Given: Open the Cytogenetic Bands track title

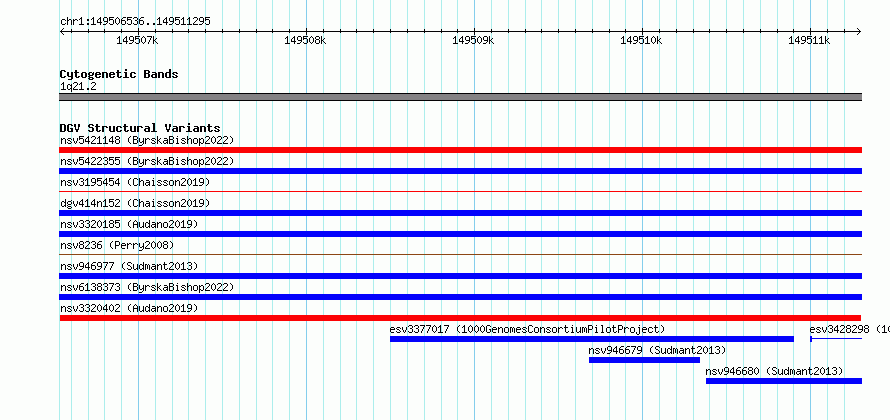Looking at the screenshot, I should (x=119, y=74).
